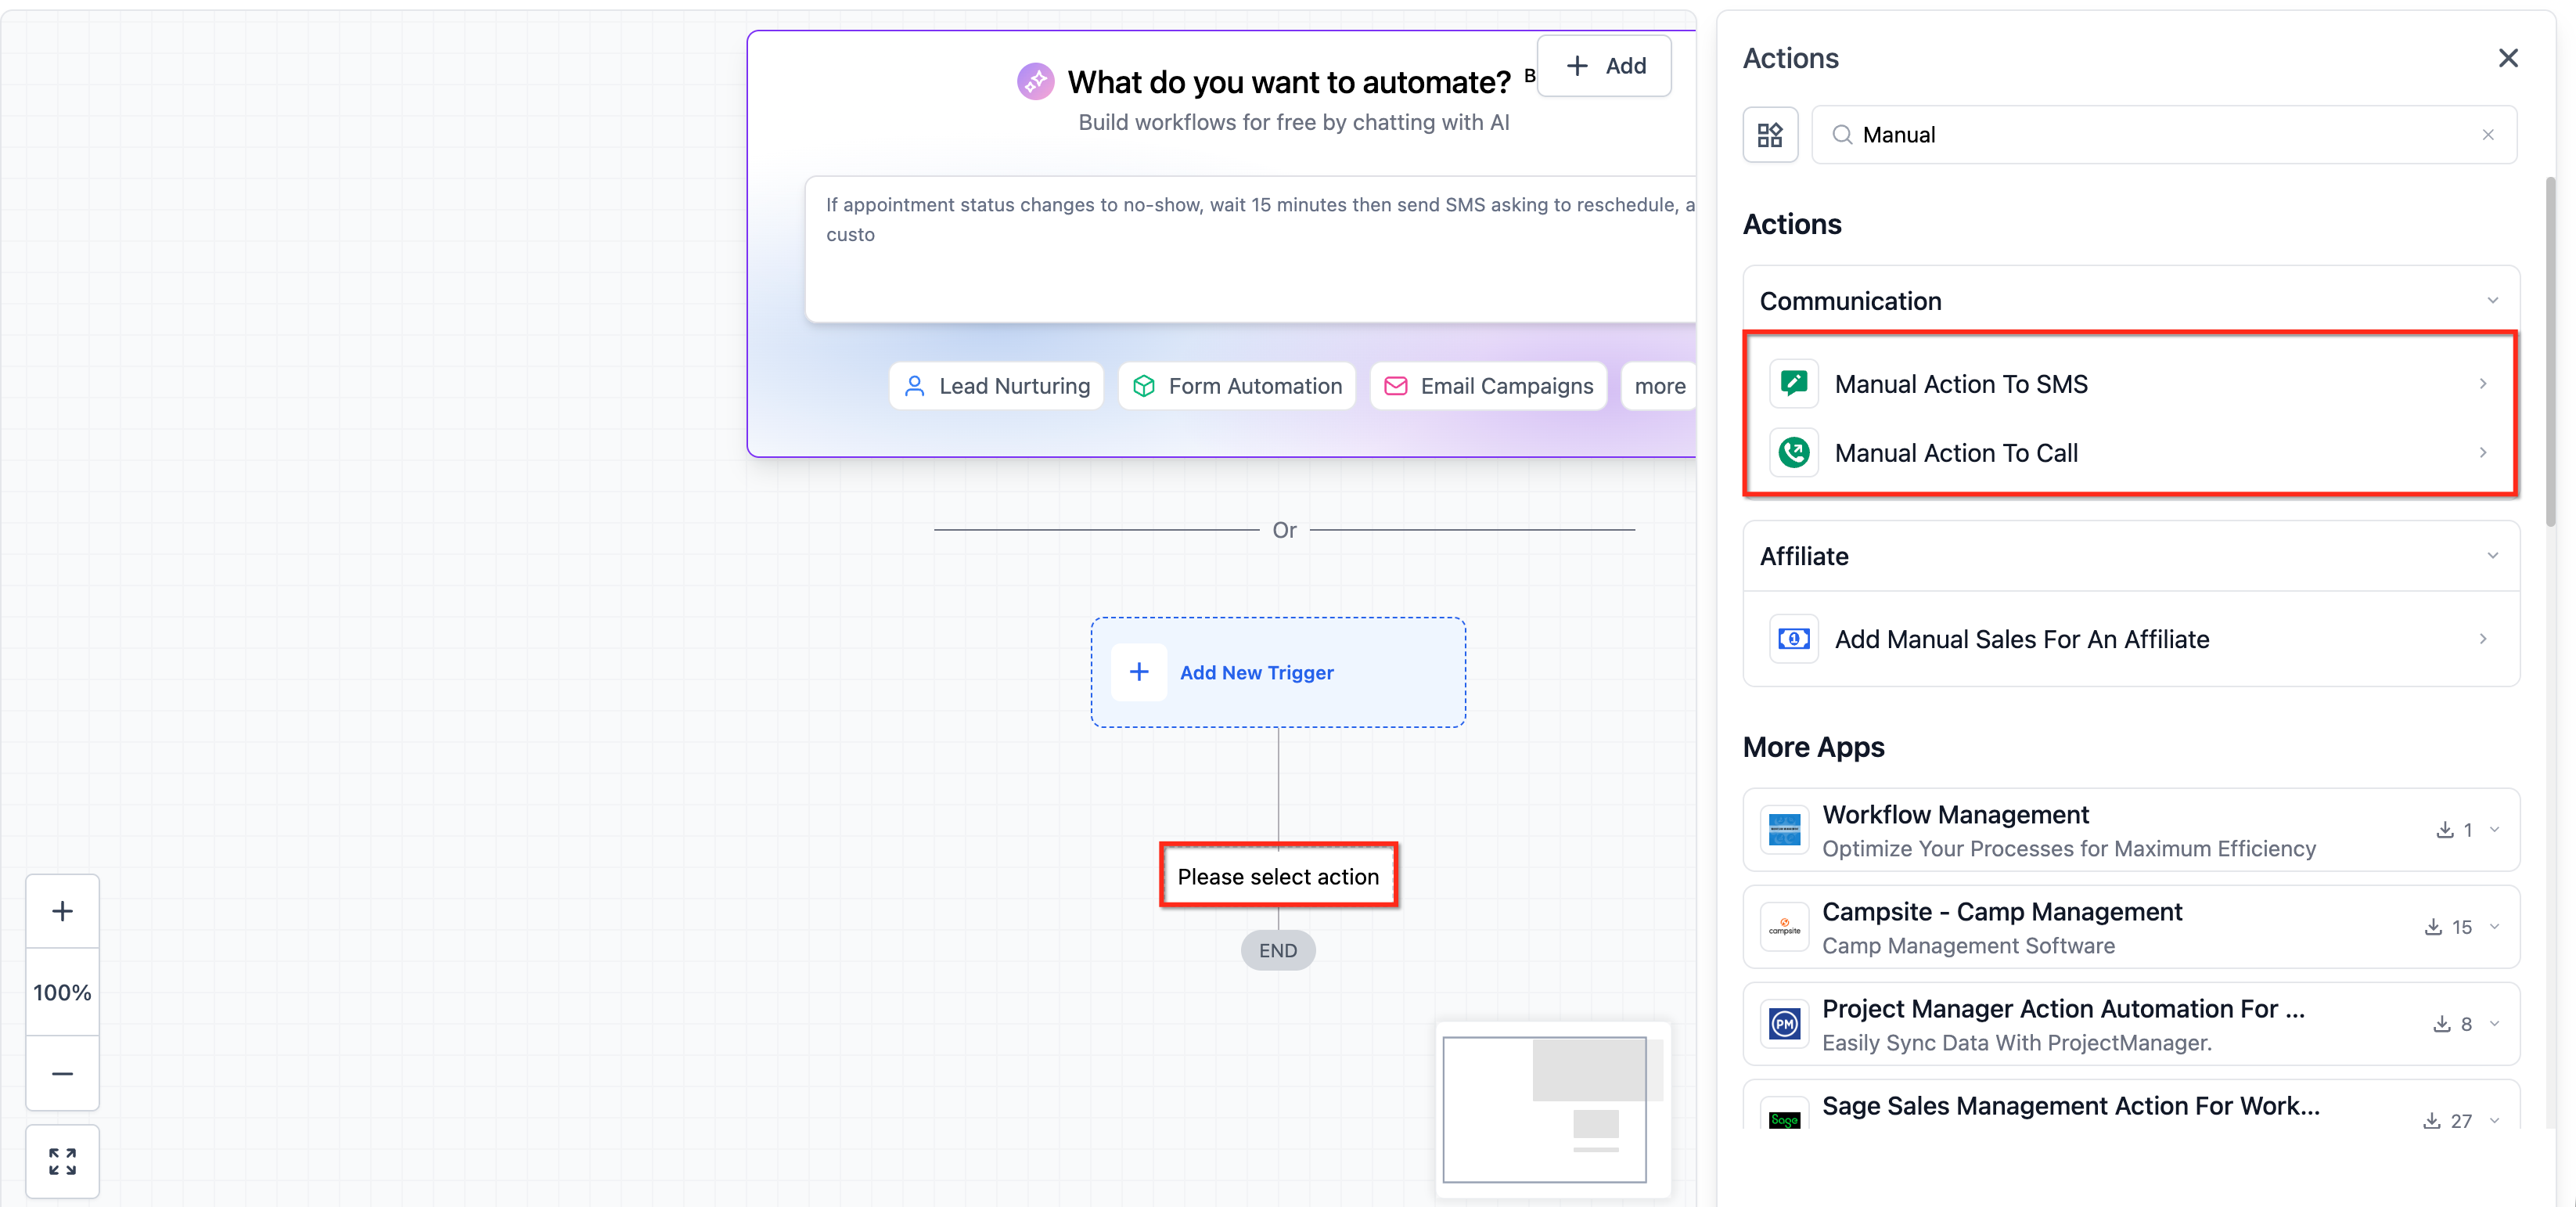Click the zoom in plus icon
The width and height of the screenshot is (2576, 1207).
click(x=62, y=911)
